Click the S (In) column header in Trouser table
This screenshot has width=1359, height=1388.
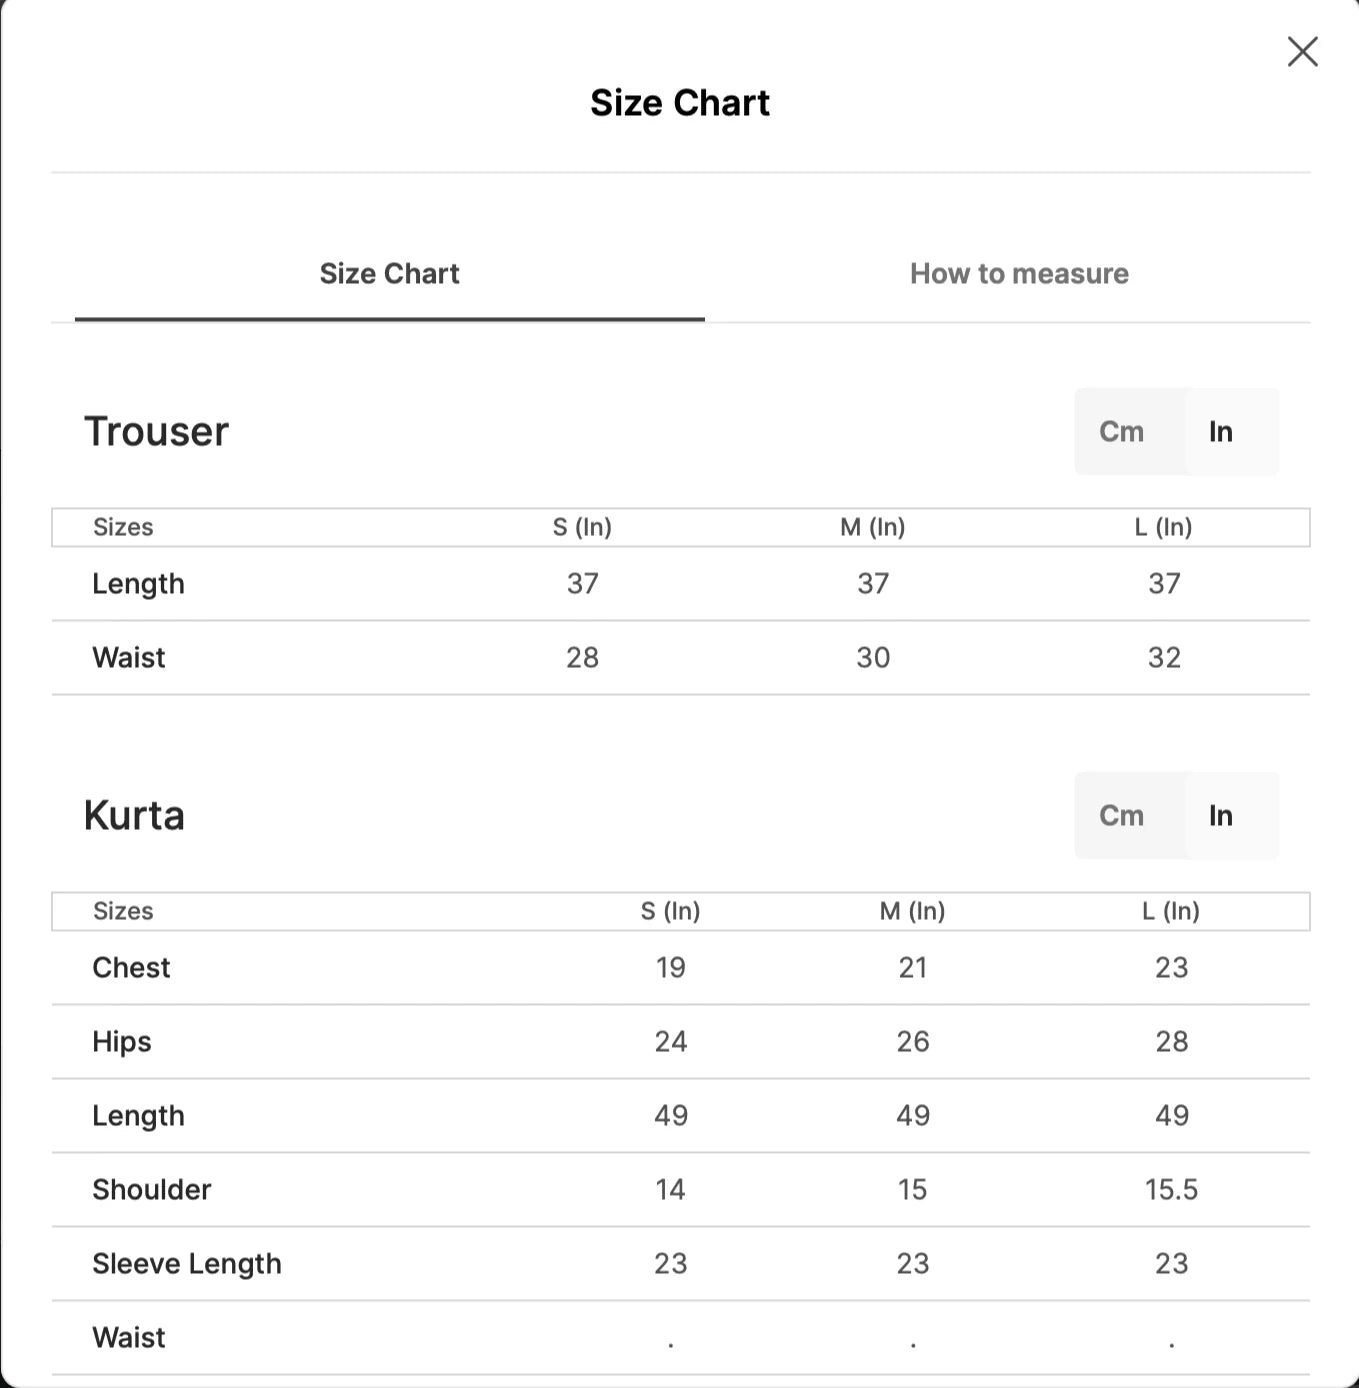pos(582,527)
